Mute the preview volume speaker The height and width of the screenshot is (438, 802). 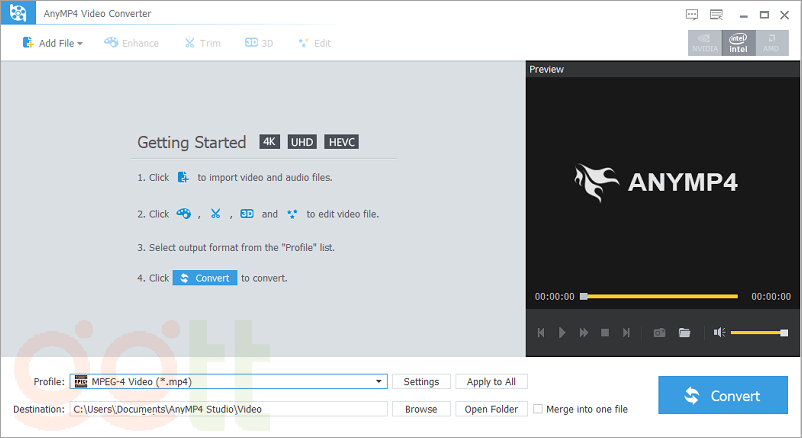tap(718, 332)
